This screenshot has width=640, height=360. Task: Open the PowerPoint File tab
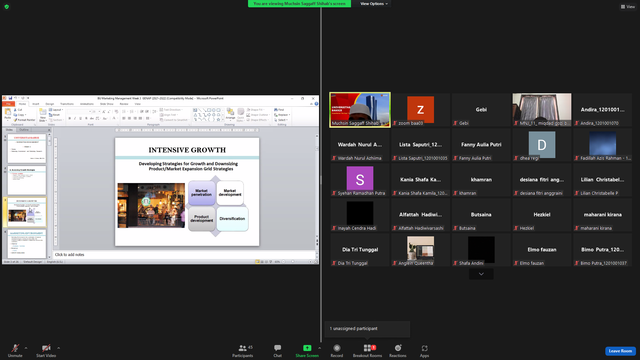click(x=8, y=104)
